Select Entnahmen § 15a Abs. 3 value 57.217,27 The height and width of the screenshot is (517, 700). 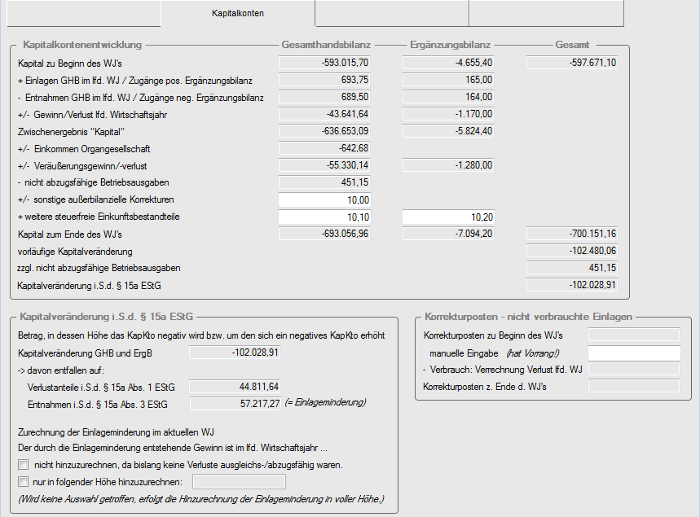click(235, 404)
